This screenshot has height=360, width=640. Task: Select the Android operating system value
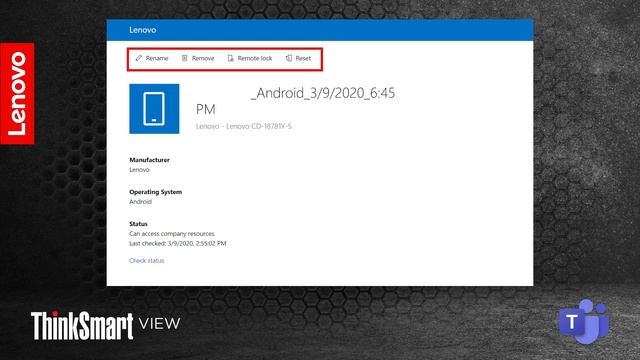(140, 202)
